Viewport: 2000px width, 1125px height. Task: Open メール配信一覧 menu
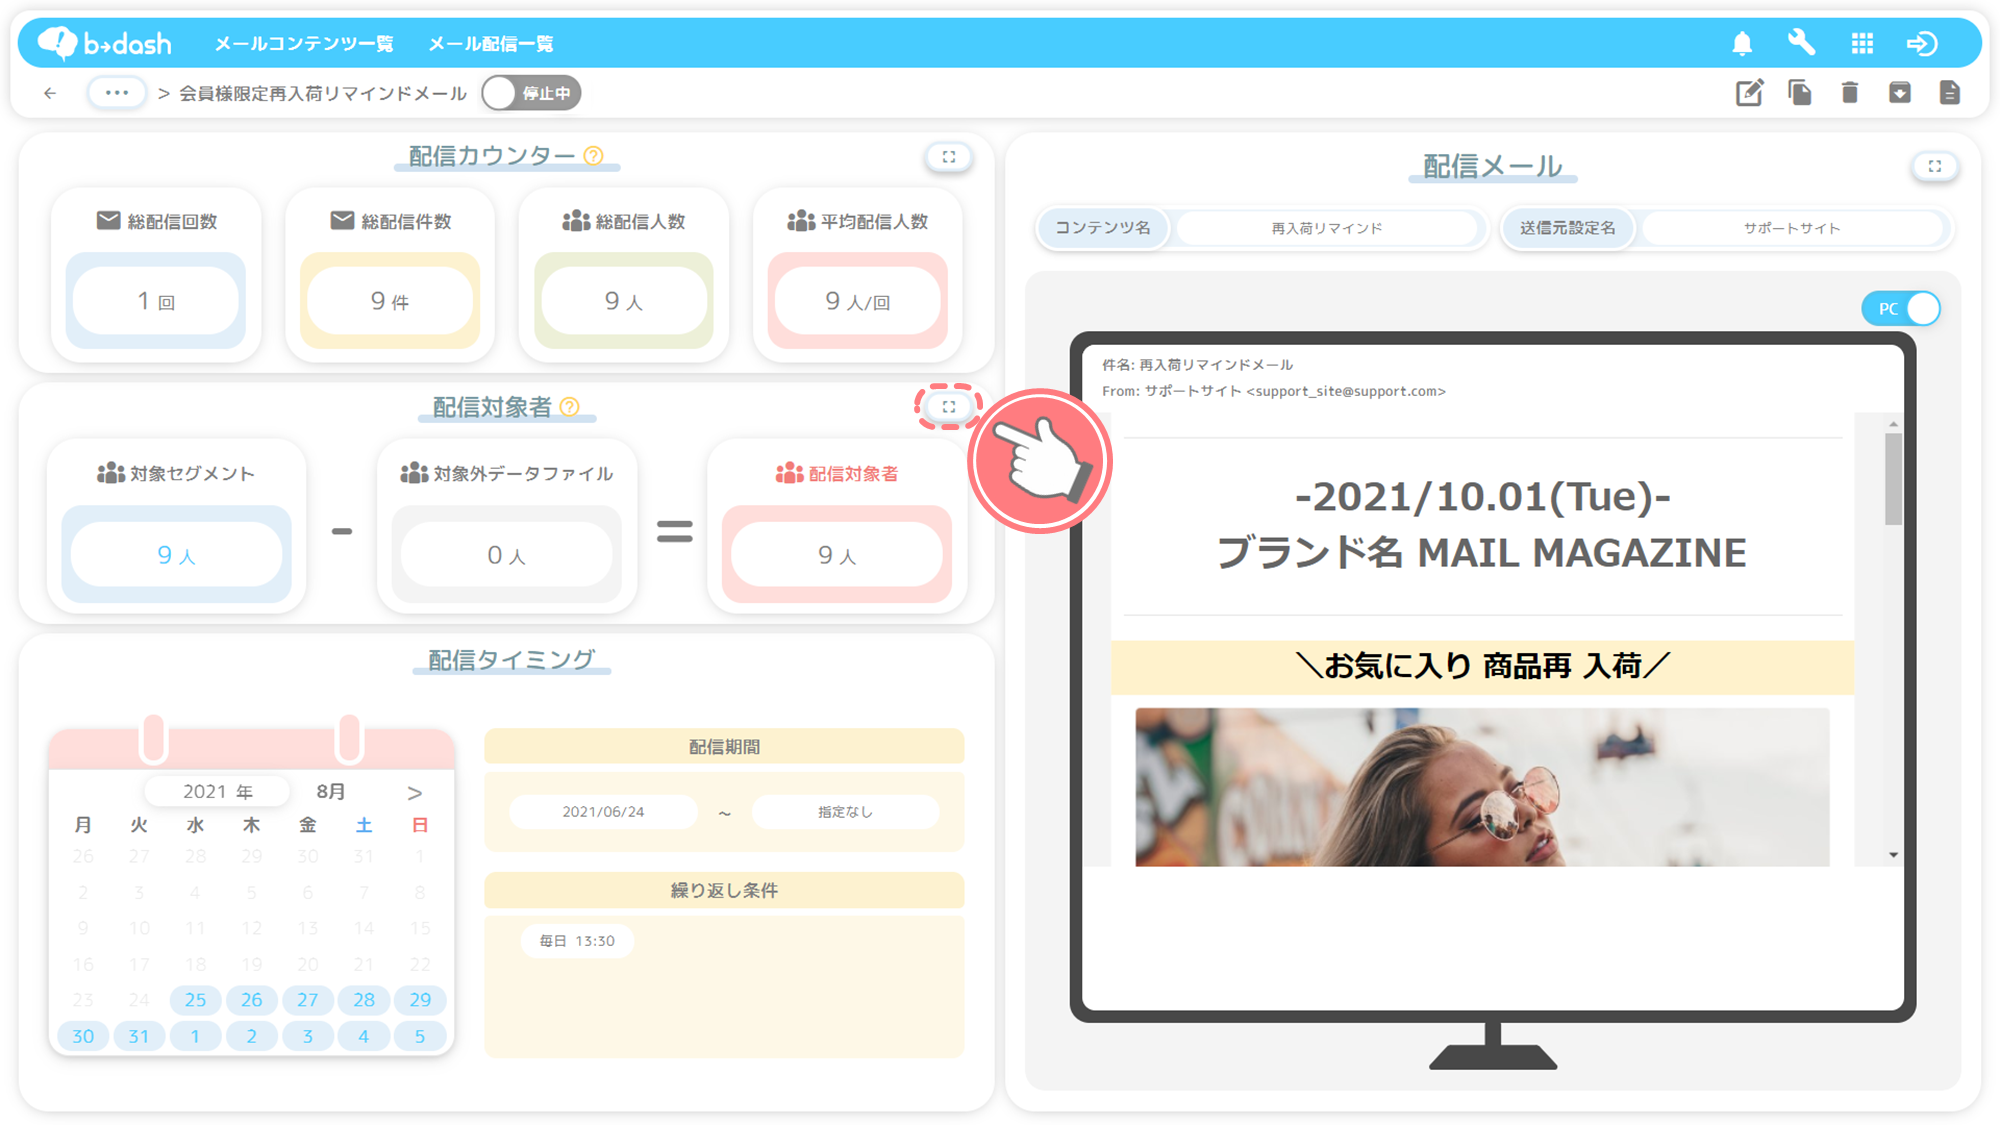pos(491,43)
